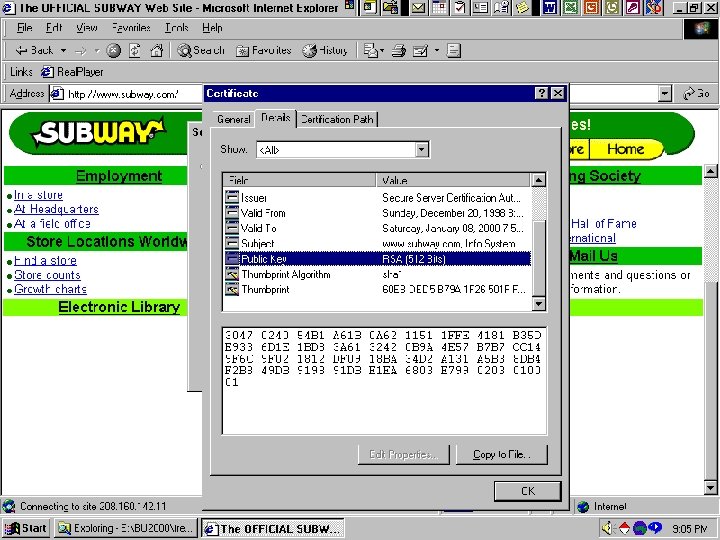Viewport: 720px width, 540px height.
Task: Open the Growth charts link
Action: click(50, 289)
